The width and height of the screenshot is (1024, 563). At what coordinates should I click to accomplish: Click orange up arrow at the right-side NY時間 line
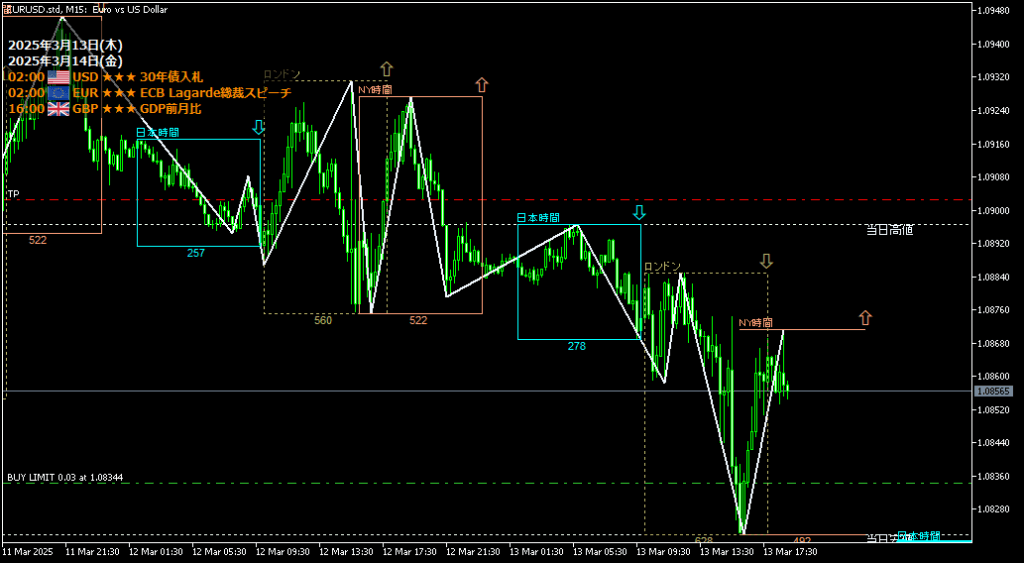865,318
